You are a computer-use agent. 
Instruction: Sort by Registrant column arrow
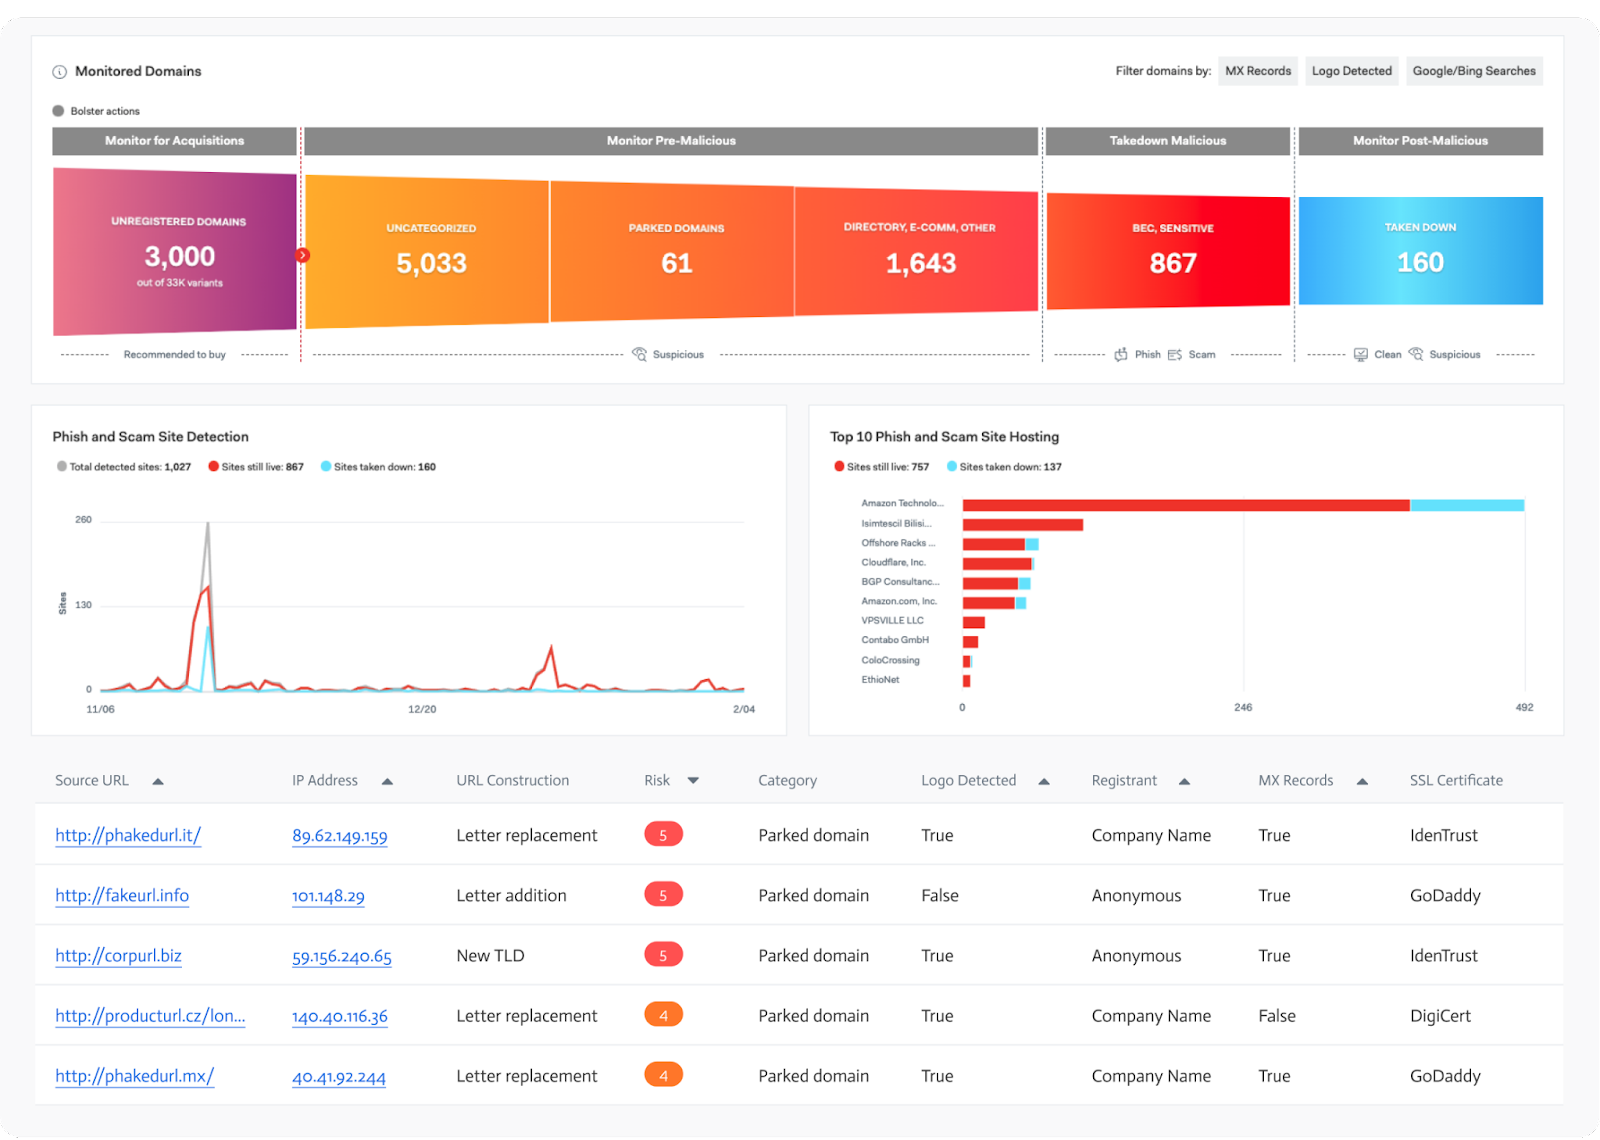(1184, 781)
